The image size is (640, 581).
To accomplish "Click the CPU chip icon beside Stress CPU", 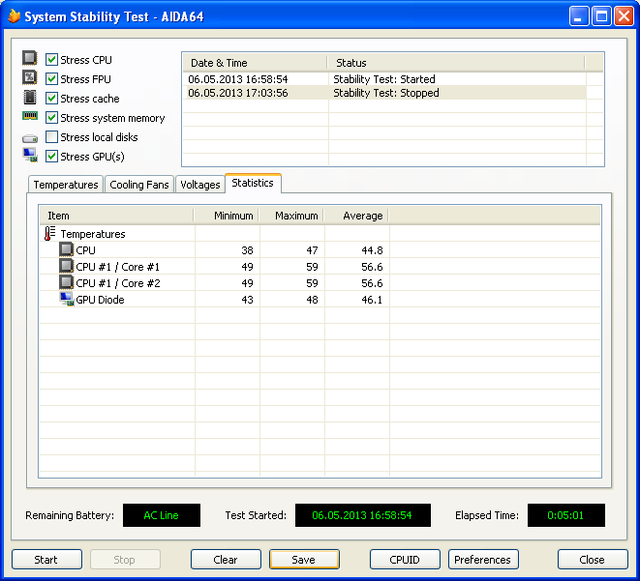I will 30,59.
